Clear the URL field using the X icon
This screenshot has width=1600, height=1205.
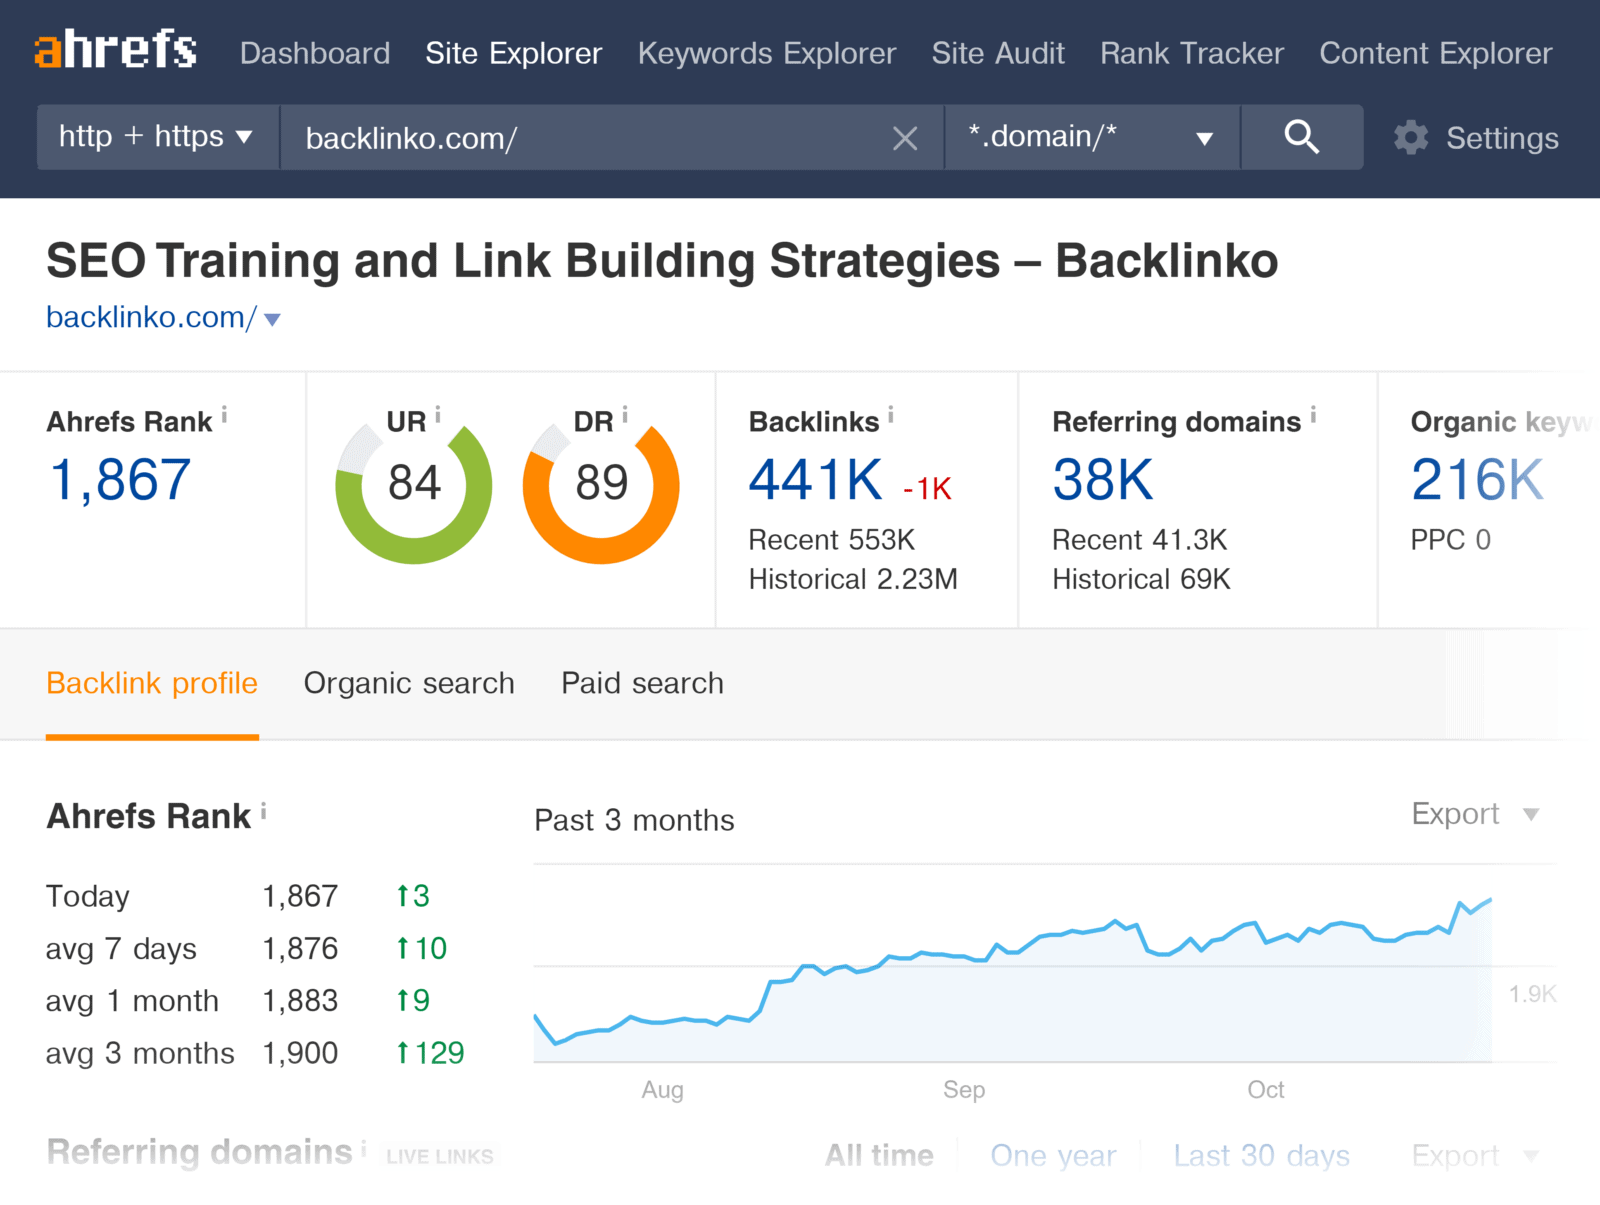(x=905, y=138)
